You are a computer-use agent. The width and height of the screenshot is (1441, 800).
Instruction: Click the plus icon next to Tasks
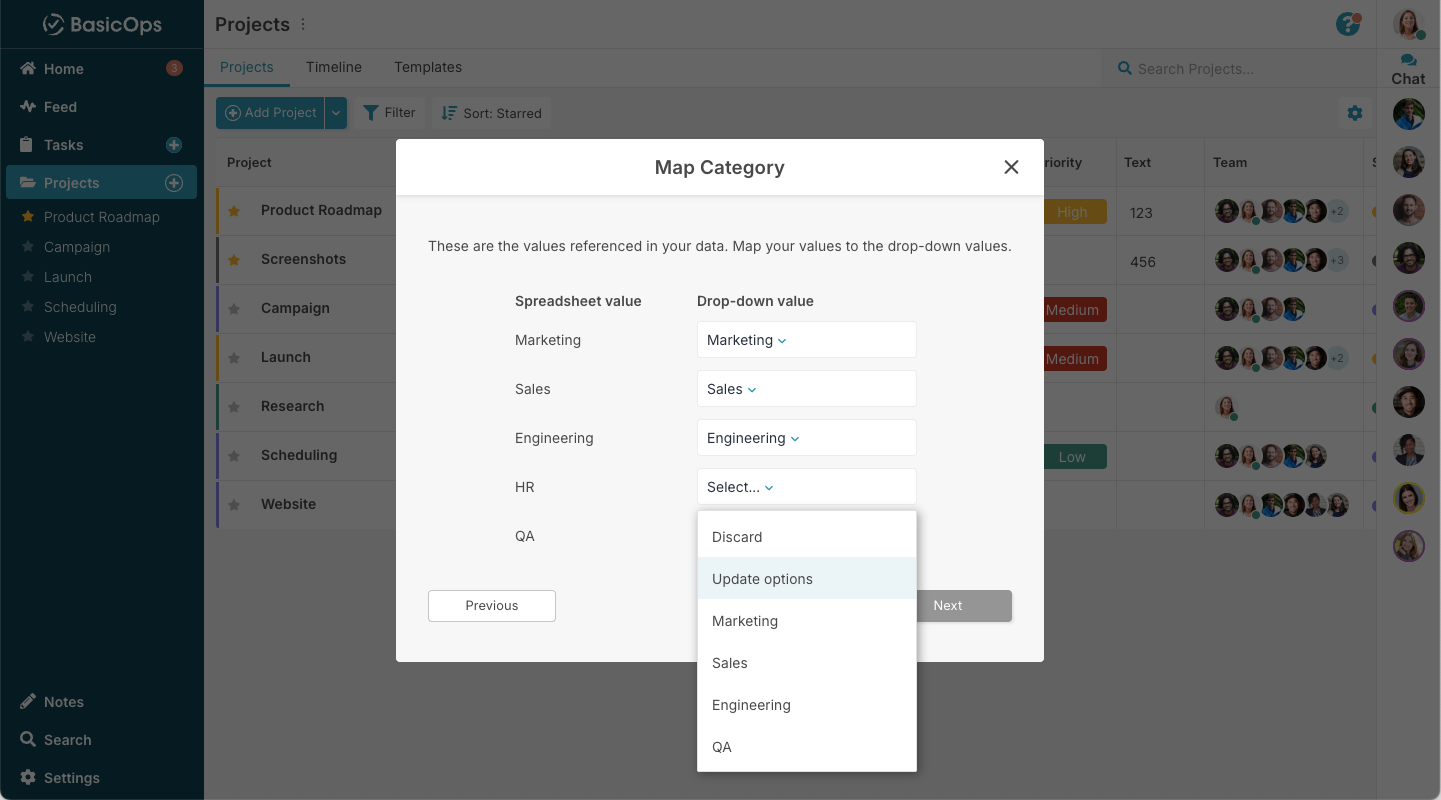173,145
